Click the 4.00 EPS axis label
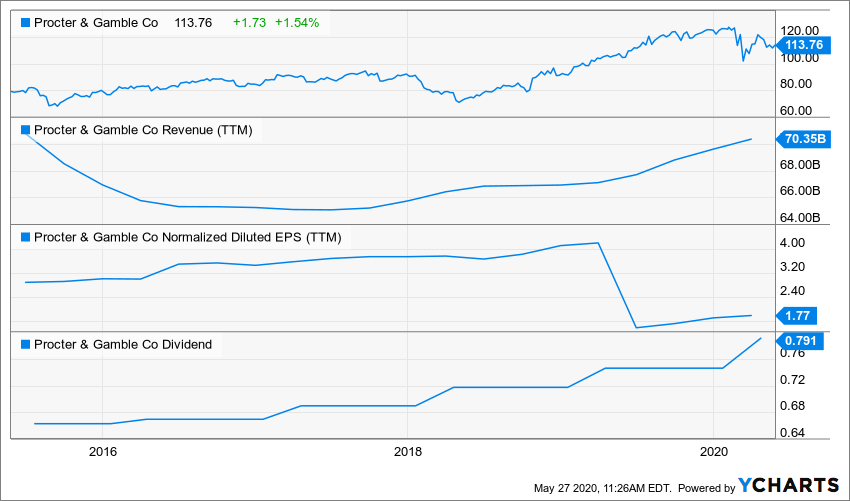Viewport: 850px width, 501px height. [x=794, y=243]
